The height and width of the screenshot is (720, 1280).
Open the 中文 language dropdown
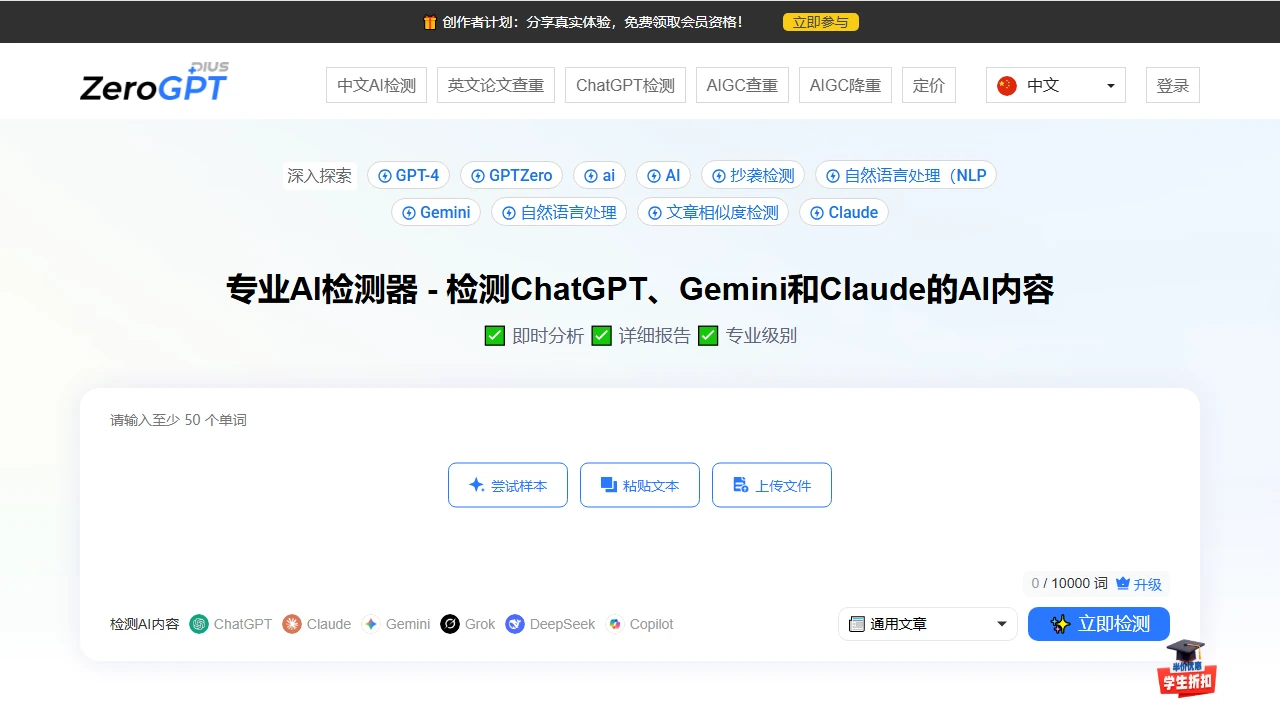click(1055, 85)
